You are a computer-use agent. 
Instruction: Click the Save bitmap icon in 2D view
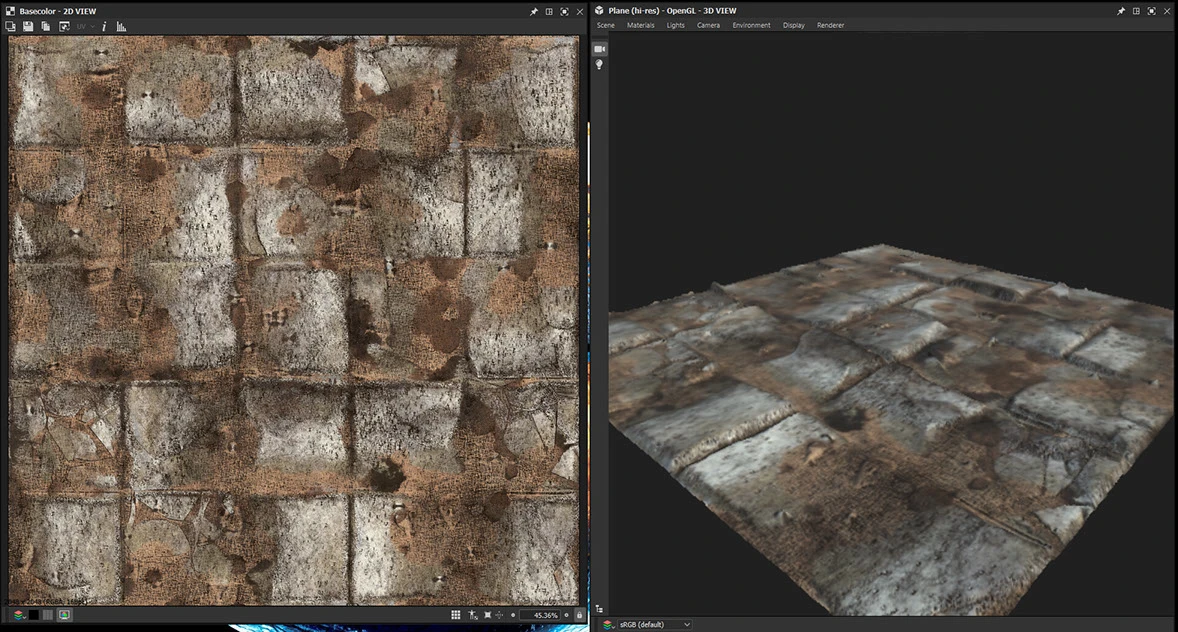tap(28, 26)
